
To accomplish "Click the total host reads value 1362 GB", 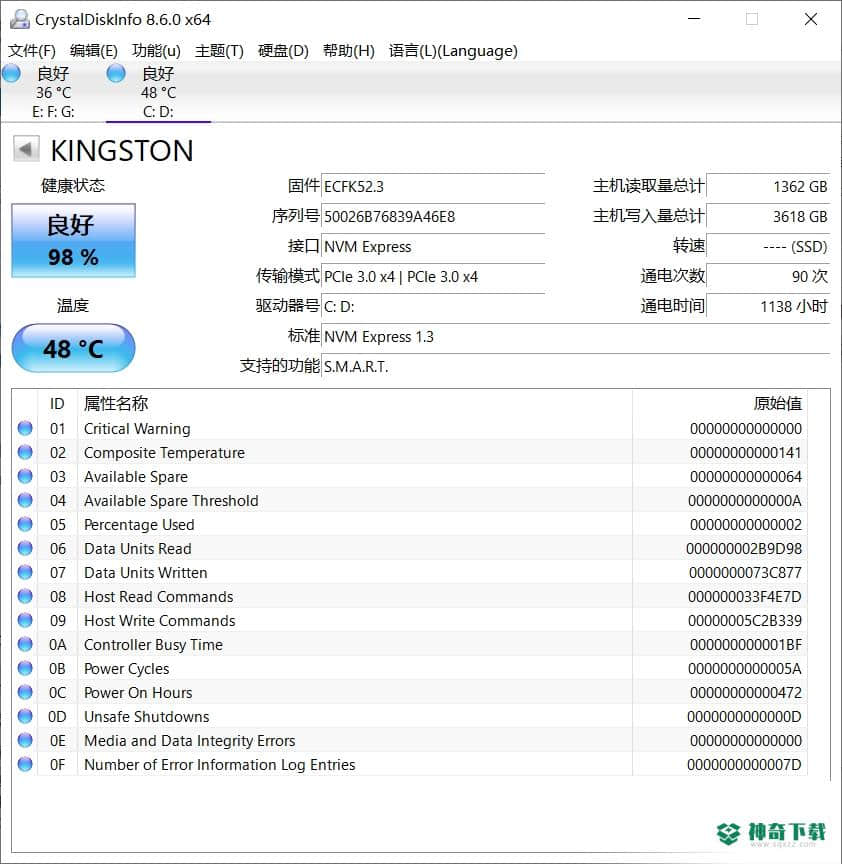I will click(768, 186).
